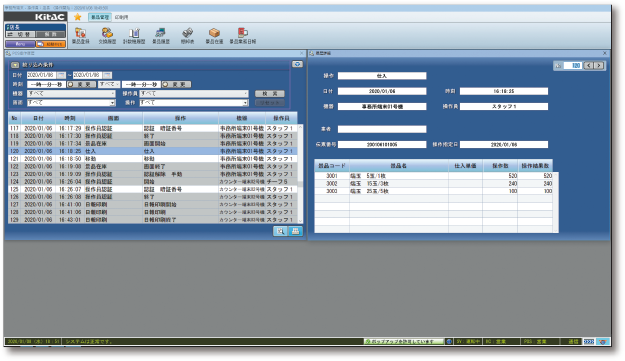This screenshot has height=361, width=625.
Task: Select parts row with quantity 100
Action: point(434,191)
